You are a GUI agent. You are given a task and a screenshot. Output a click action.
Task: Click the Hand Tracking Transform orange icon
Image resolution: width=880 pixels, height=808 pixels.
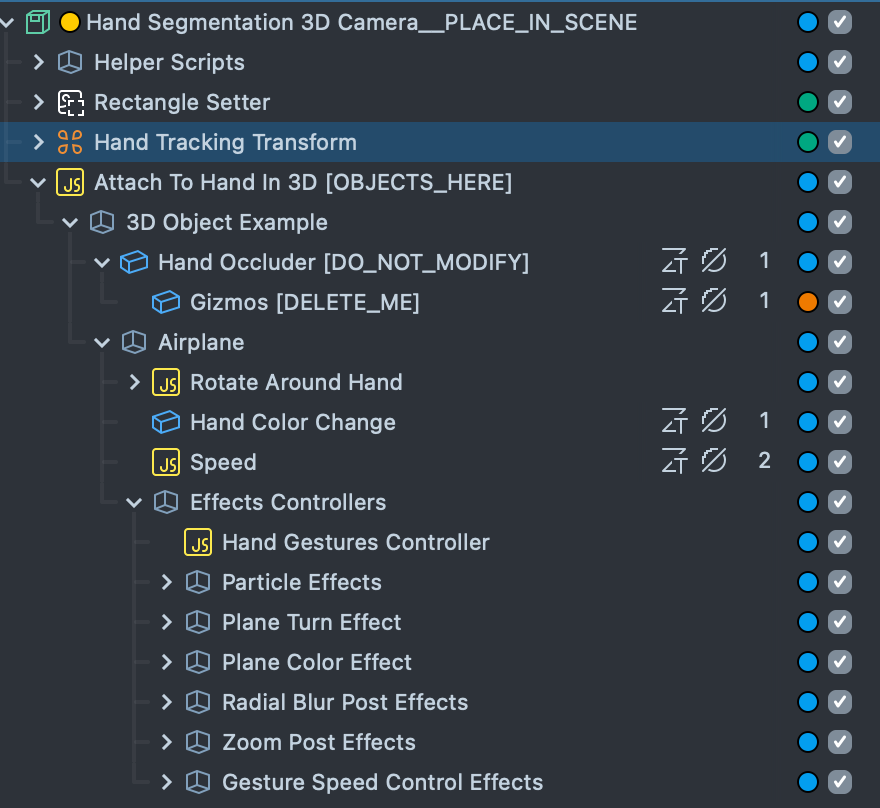point(70,142)
